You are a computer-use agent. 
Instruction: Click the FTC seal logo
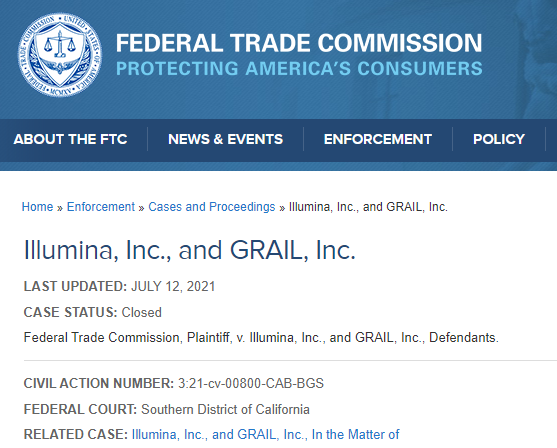pos(60,55)
